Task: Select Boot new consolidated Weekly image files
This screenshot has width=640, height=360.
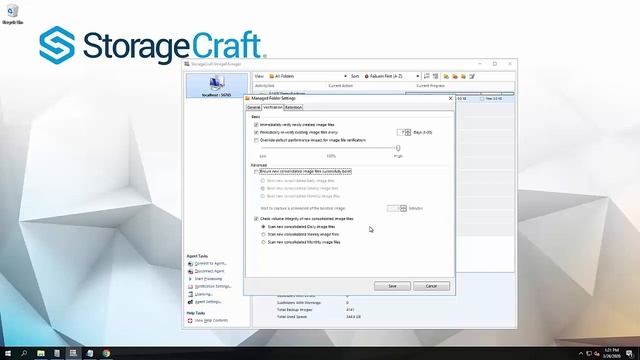Action: pos(263,188)
